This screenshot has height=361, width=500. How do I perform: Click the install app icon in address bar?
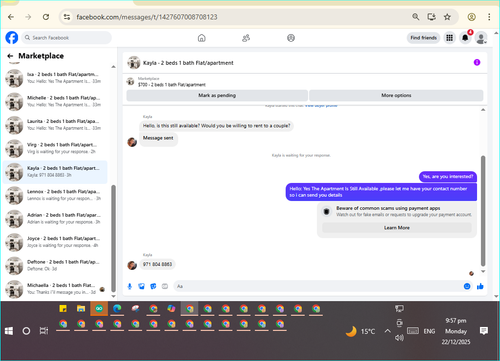[x=432, y=17]
